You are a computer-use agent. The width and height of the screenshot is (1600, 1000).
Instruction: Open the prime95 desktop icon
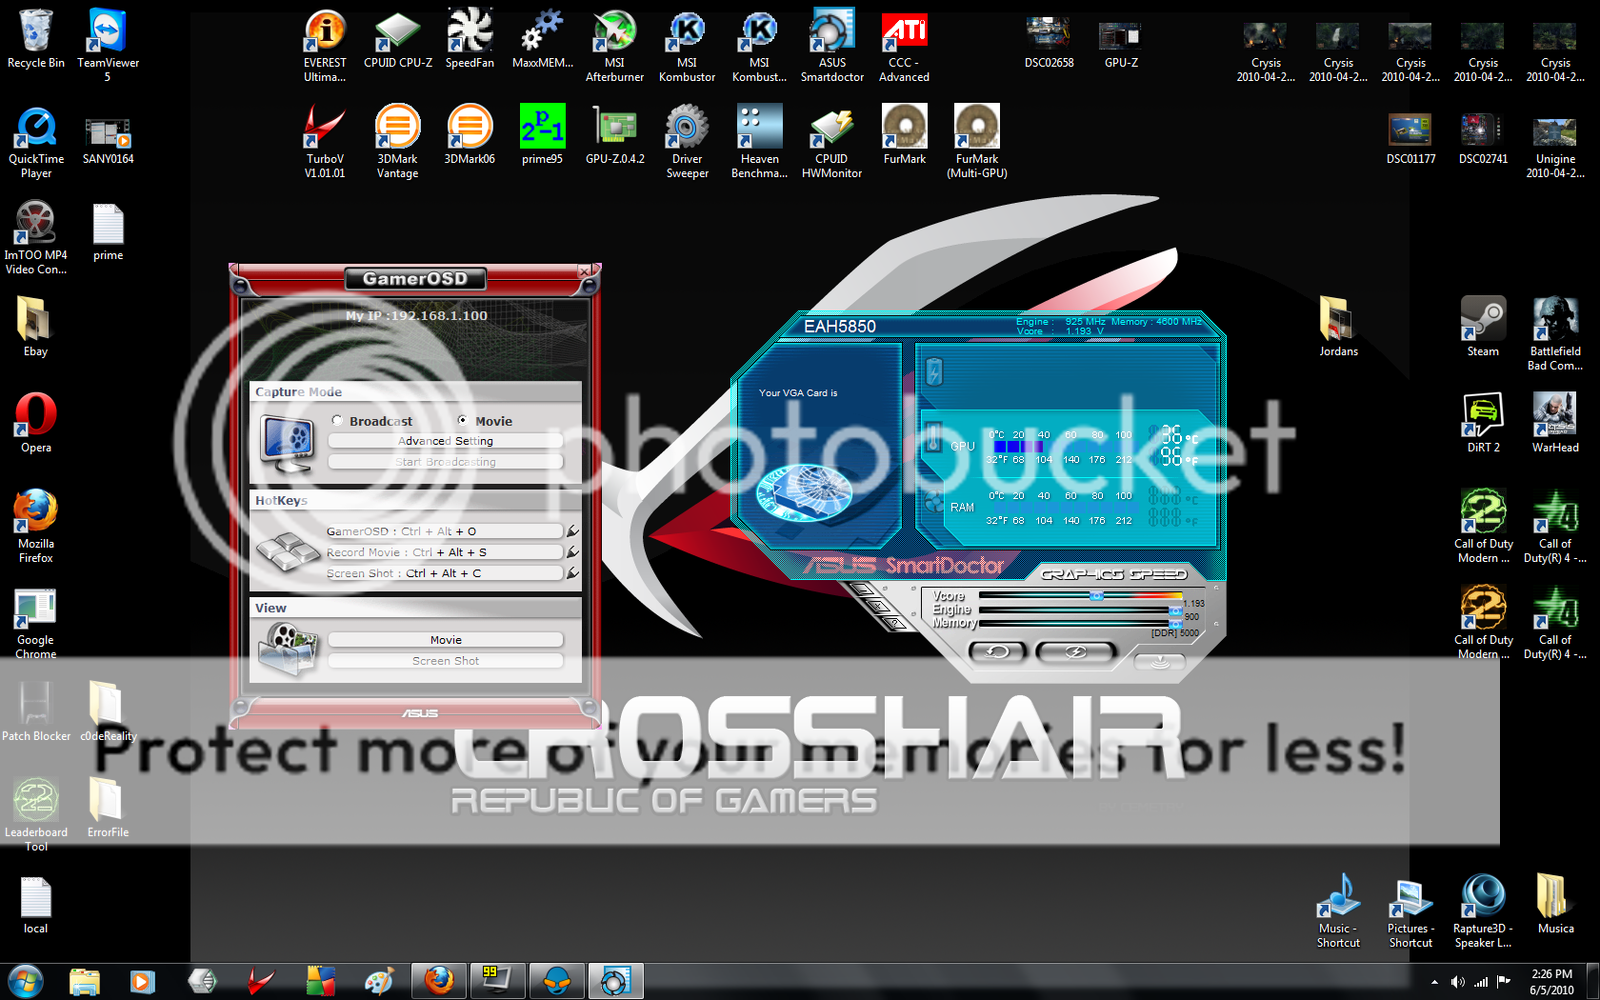coord(542,136)
